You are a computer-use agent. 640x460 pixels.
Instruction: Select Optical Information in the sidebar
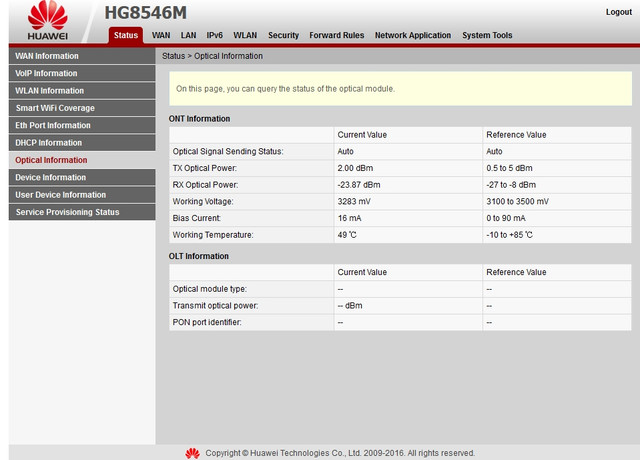tap(82, 160)
